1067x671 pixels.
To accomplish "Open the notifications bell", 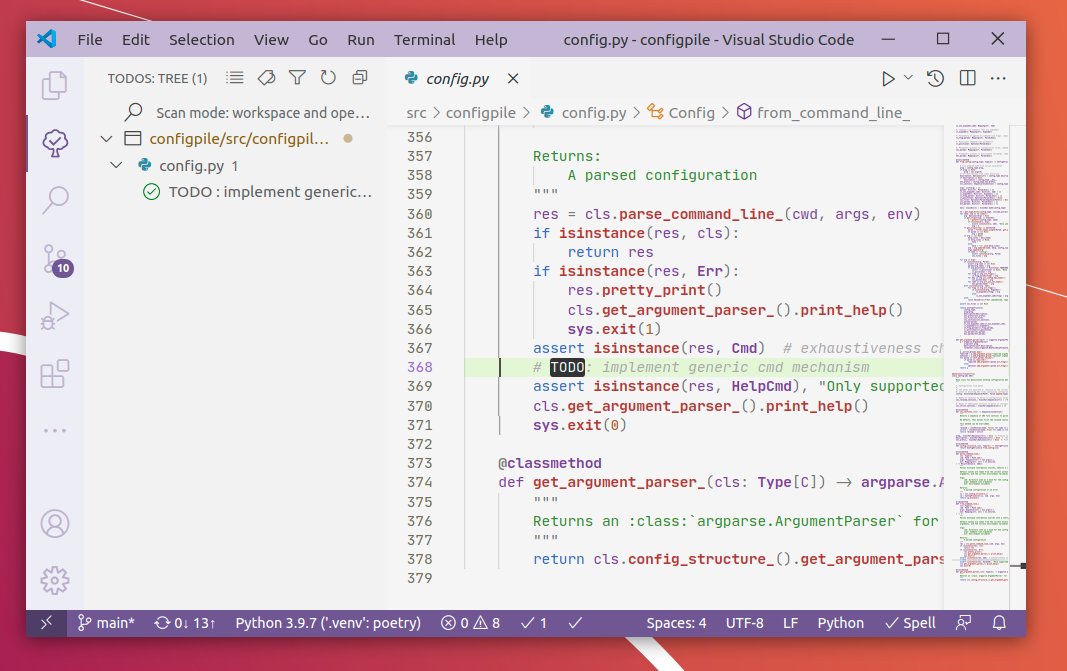I will coord(998,622).
